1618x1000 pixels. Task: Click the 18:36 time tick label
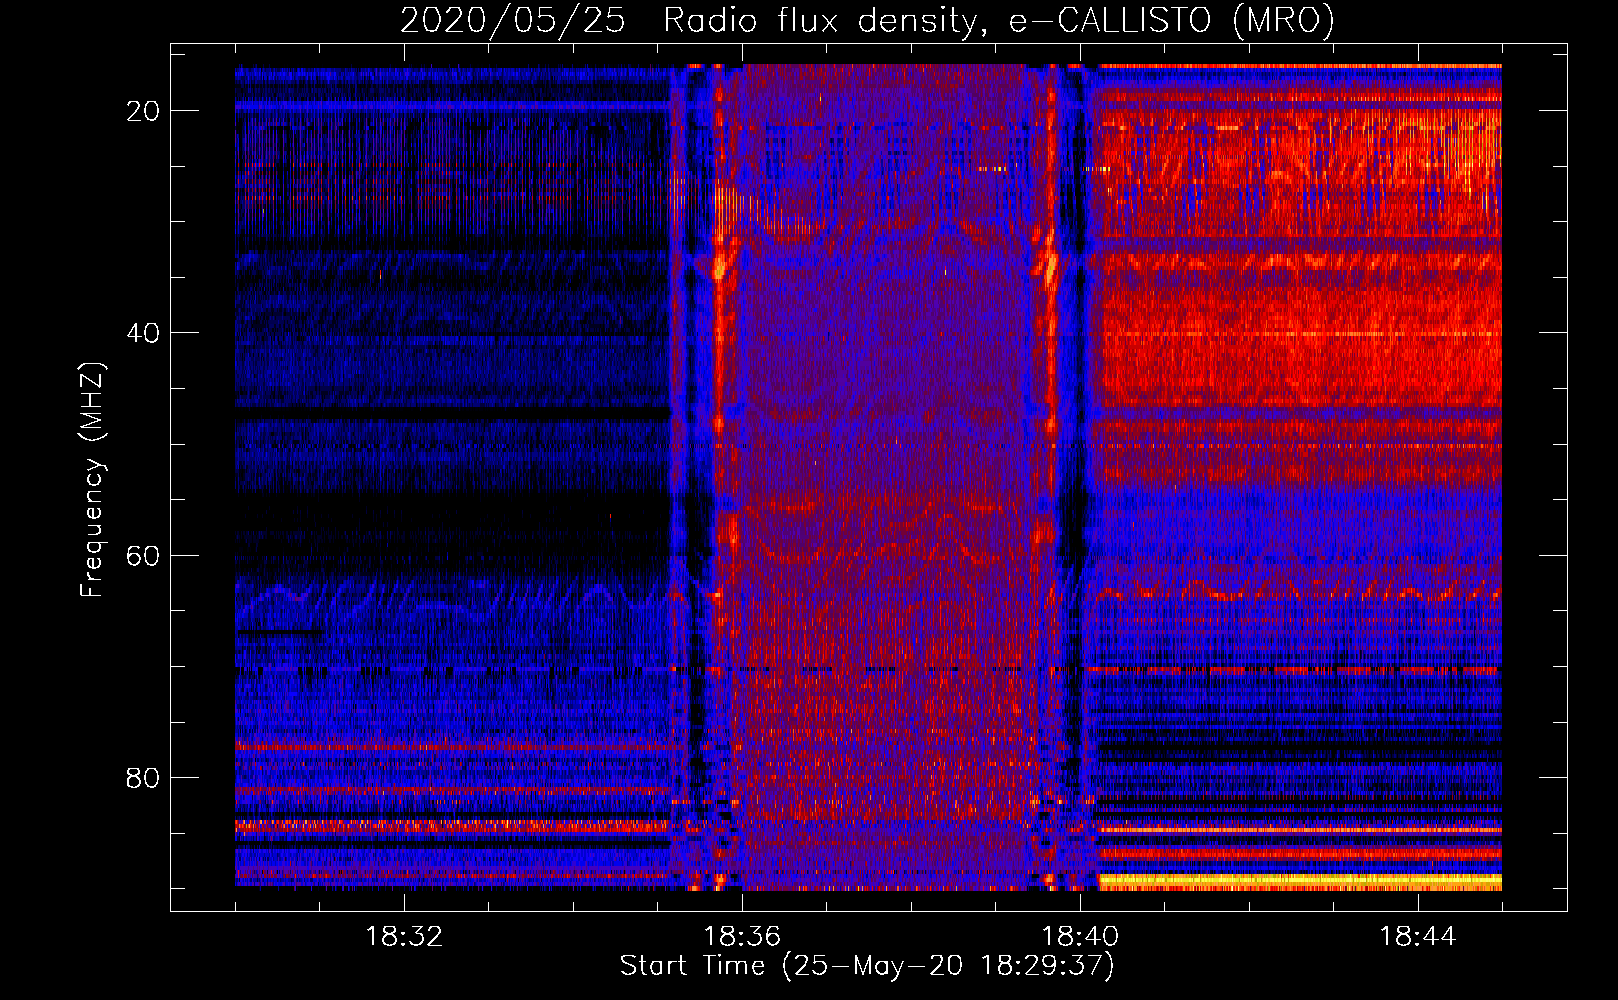tap(742, 937)
